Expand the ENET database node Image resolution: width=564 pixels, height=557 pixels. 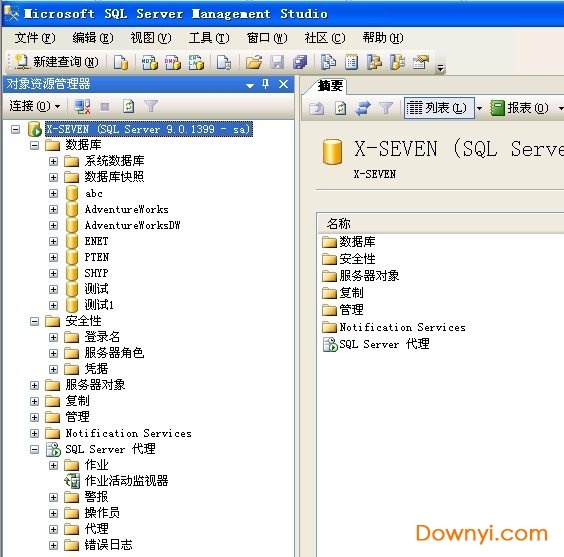click(x=54, y=241)
